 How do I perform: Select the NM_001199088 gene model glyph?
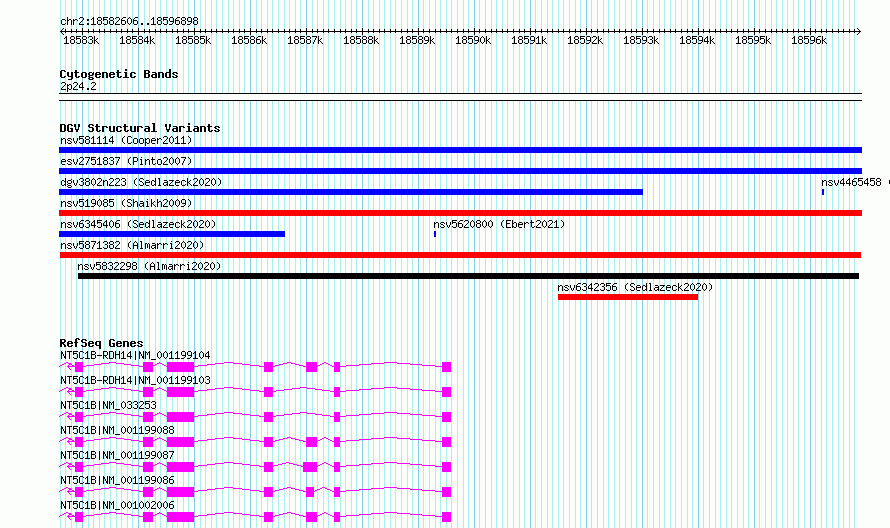(255, 442)
